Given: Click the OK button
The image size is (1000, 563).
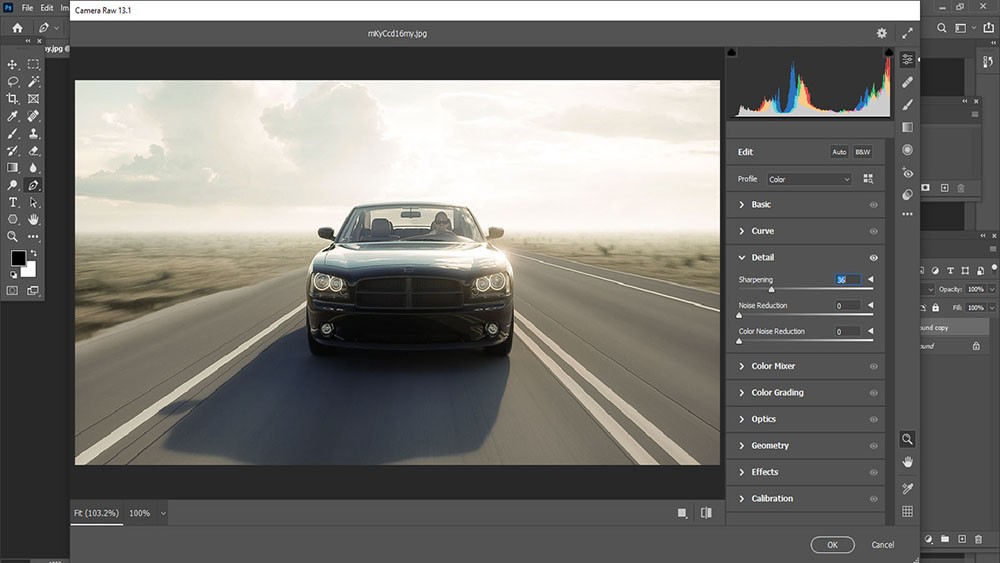Looking at the screenshot, I should click(x=832, y=545).
